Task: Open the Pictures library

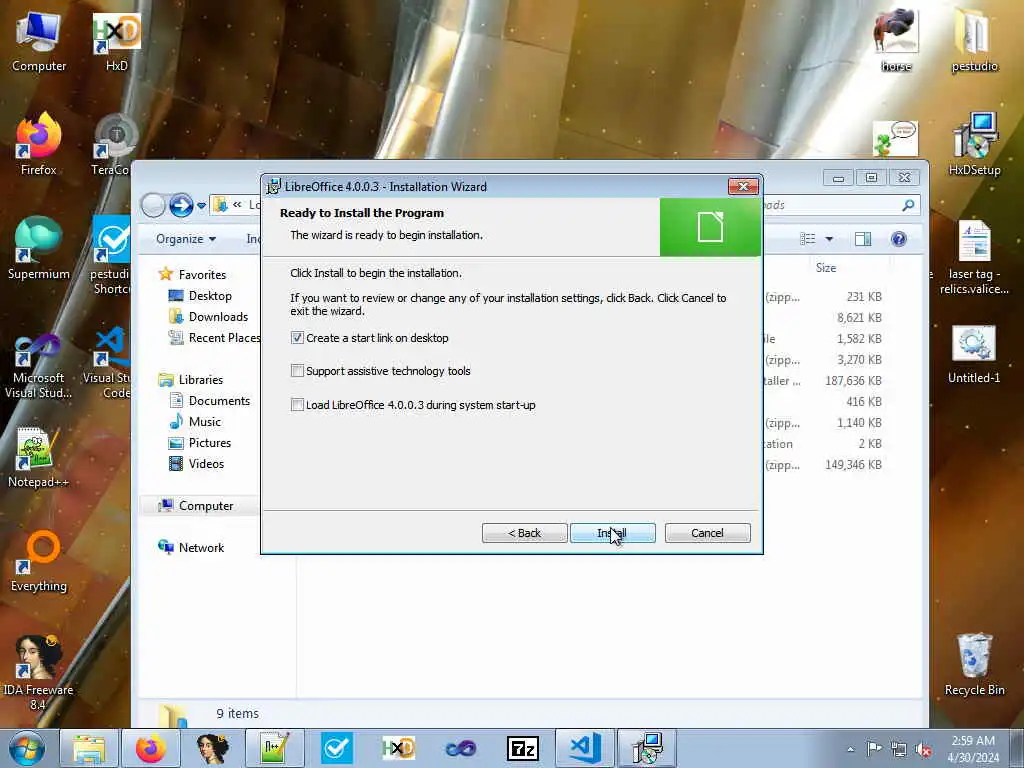Action: (x=210, y=442)
